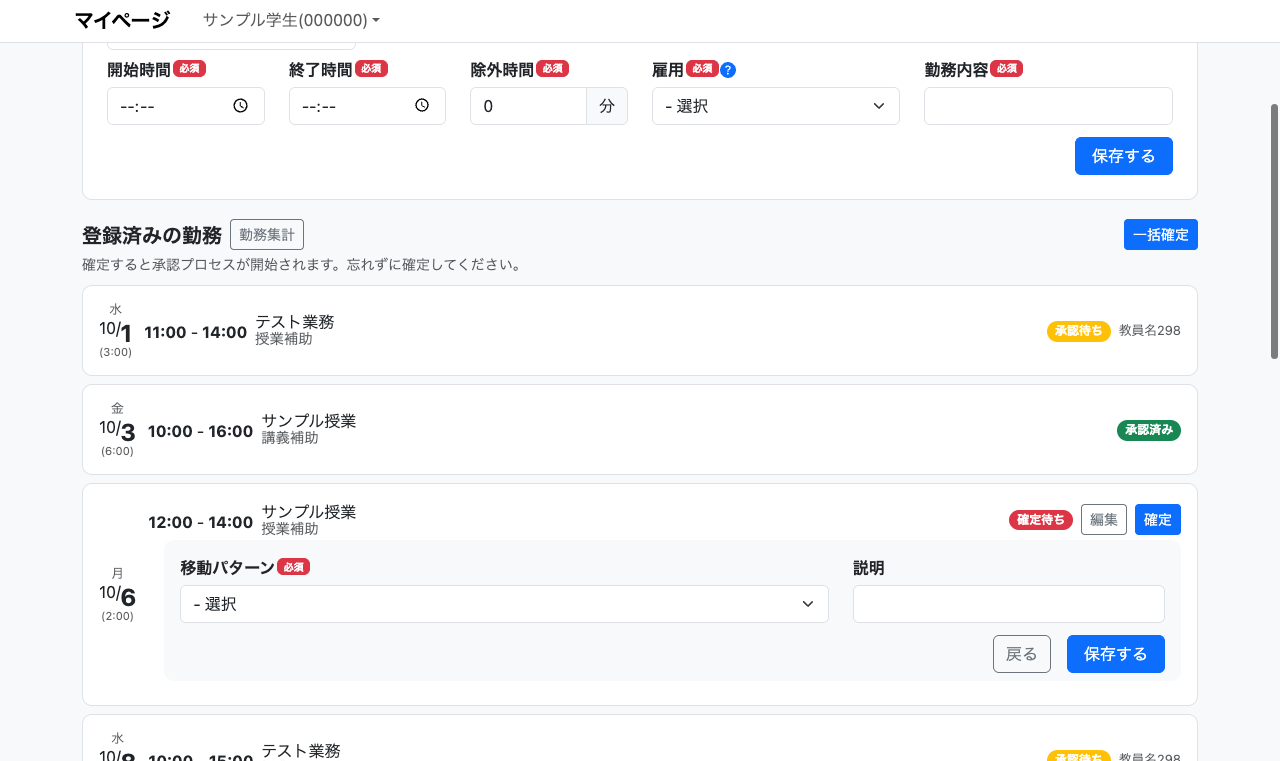Confirm the 10/6 shift with 確定
The height and width of the screenshot is (761, 1280).
[1157, 520]
